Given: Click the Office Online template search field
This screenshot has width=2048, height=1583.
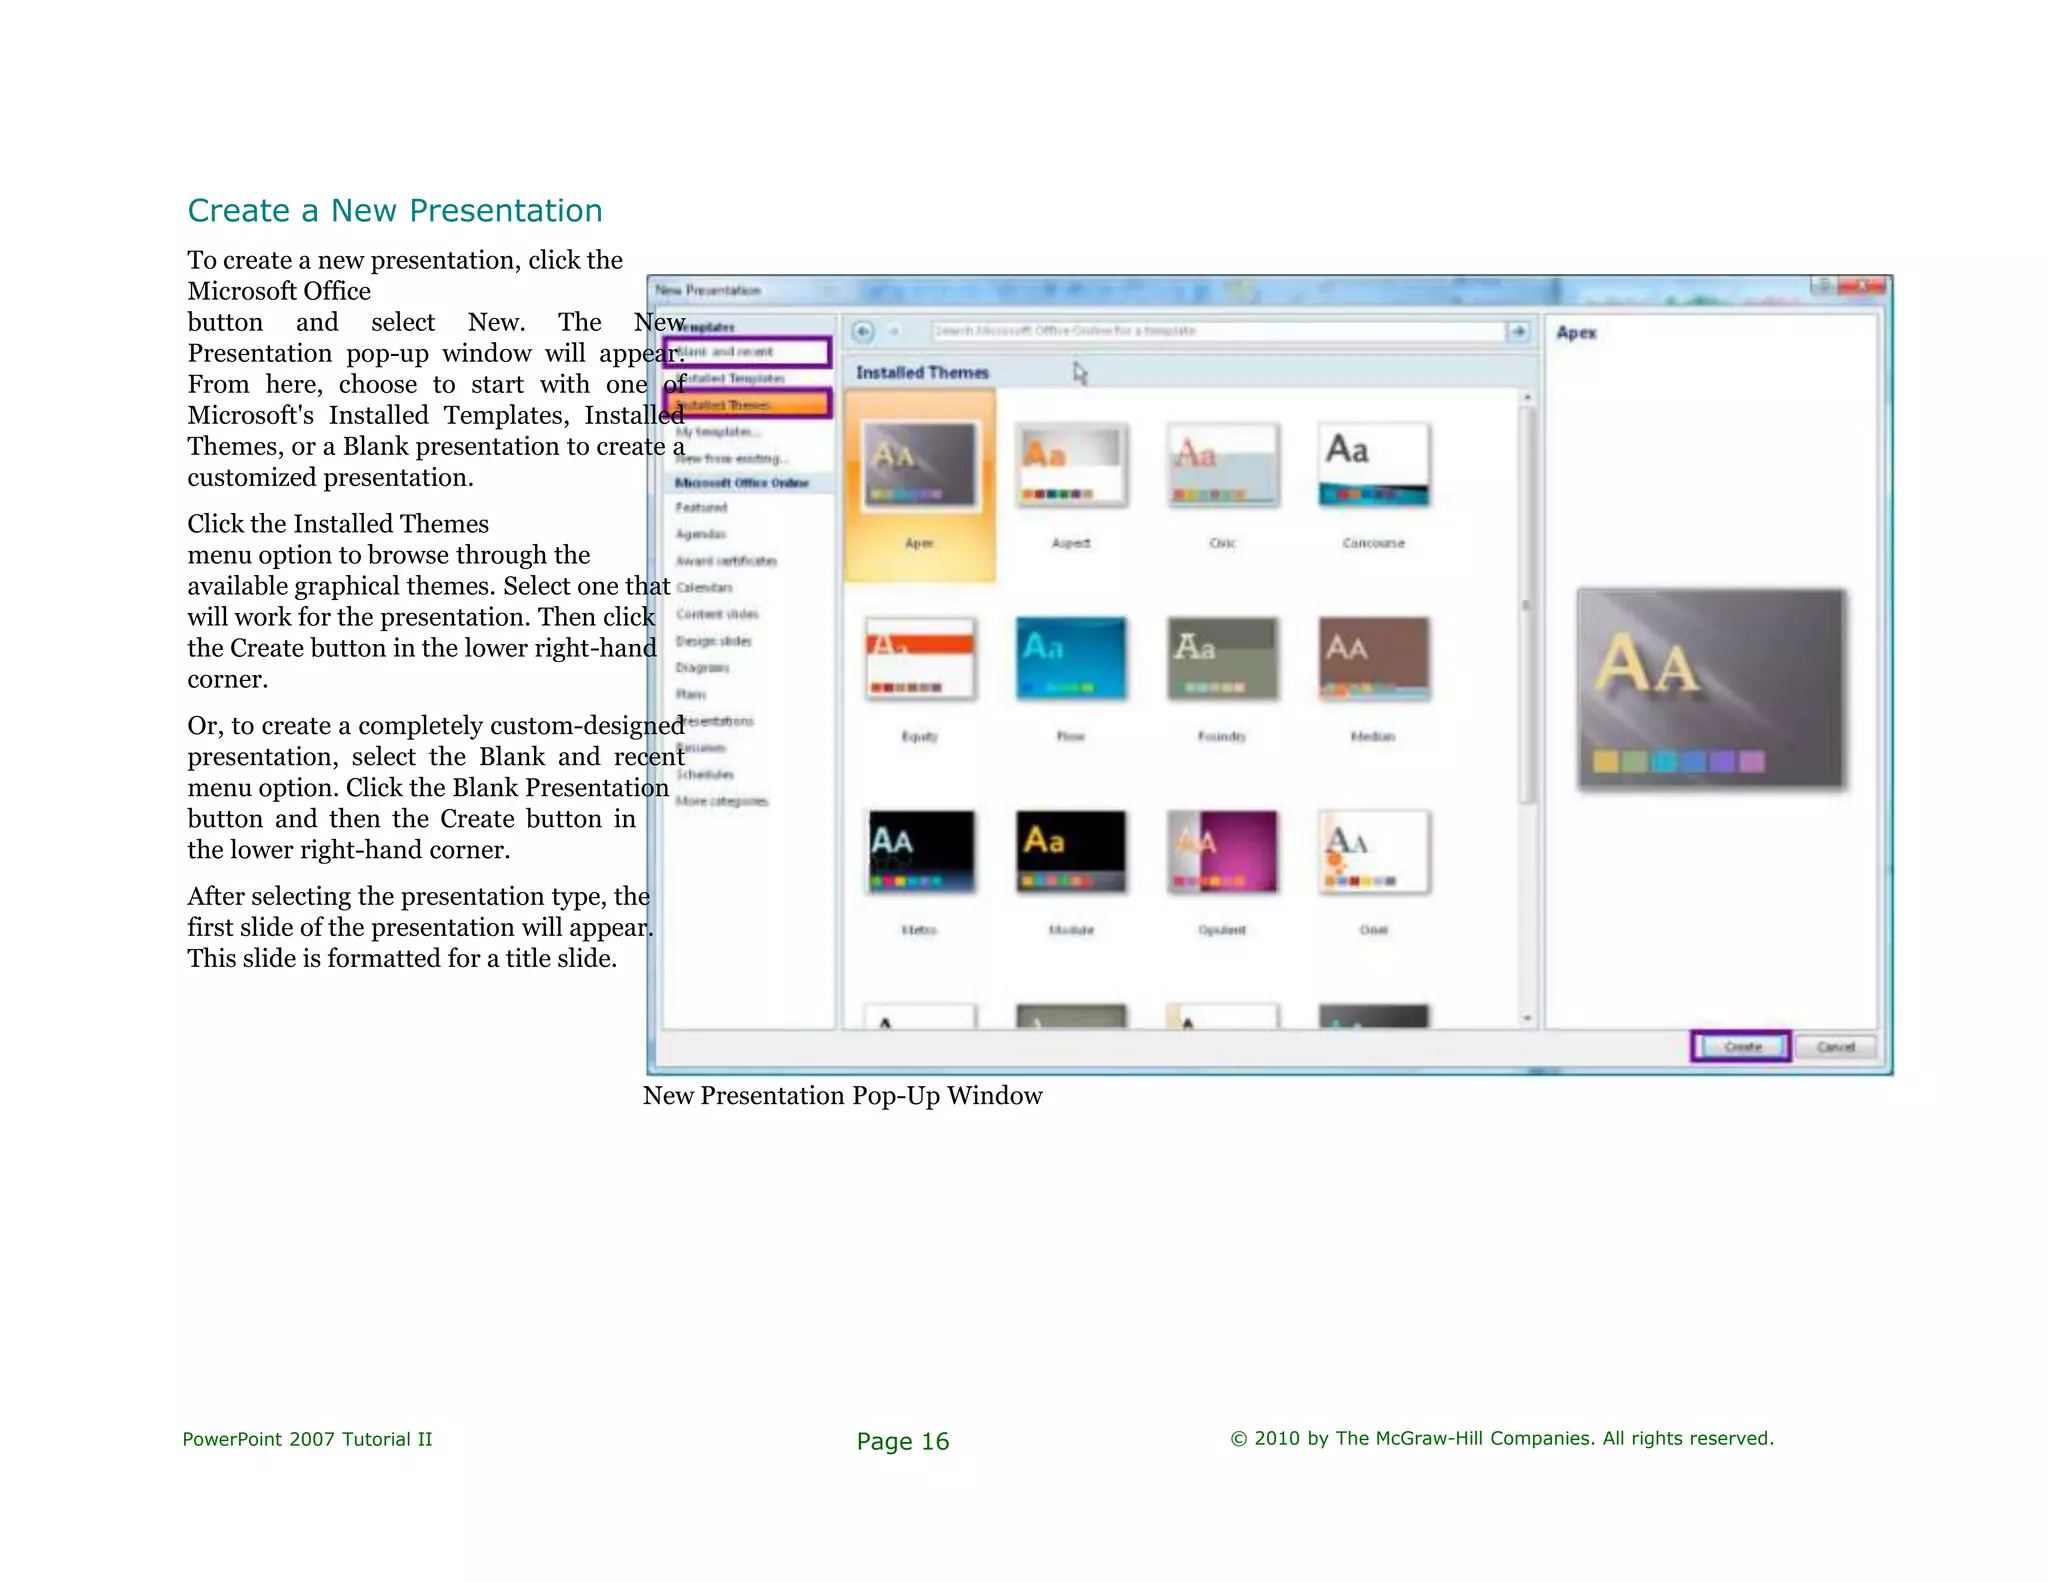Looking at the screenshot, I should click(1218, 331).
